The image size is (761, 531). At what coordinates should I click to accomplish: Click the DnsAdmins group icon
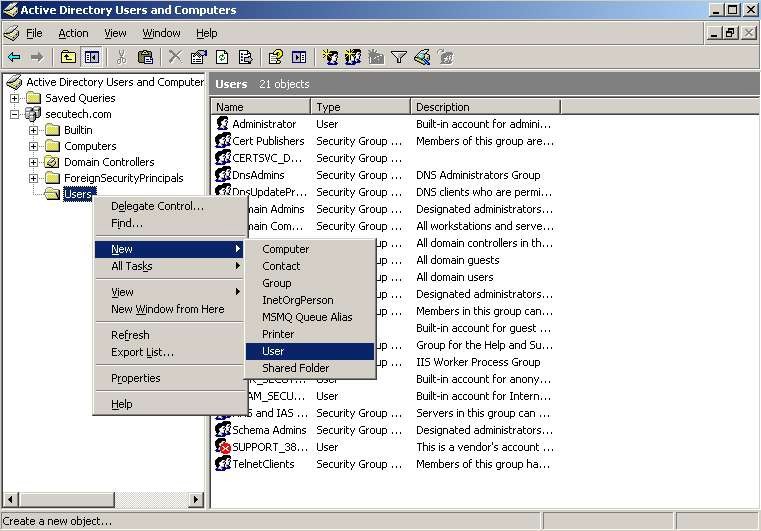[x=223, y=175]
